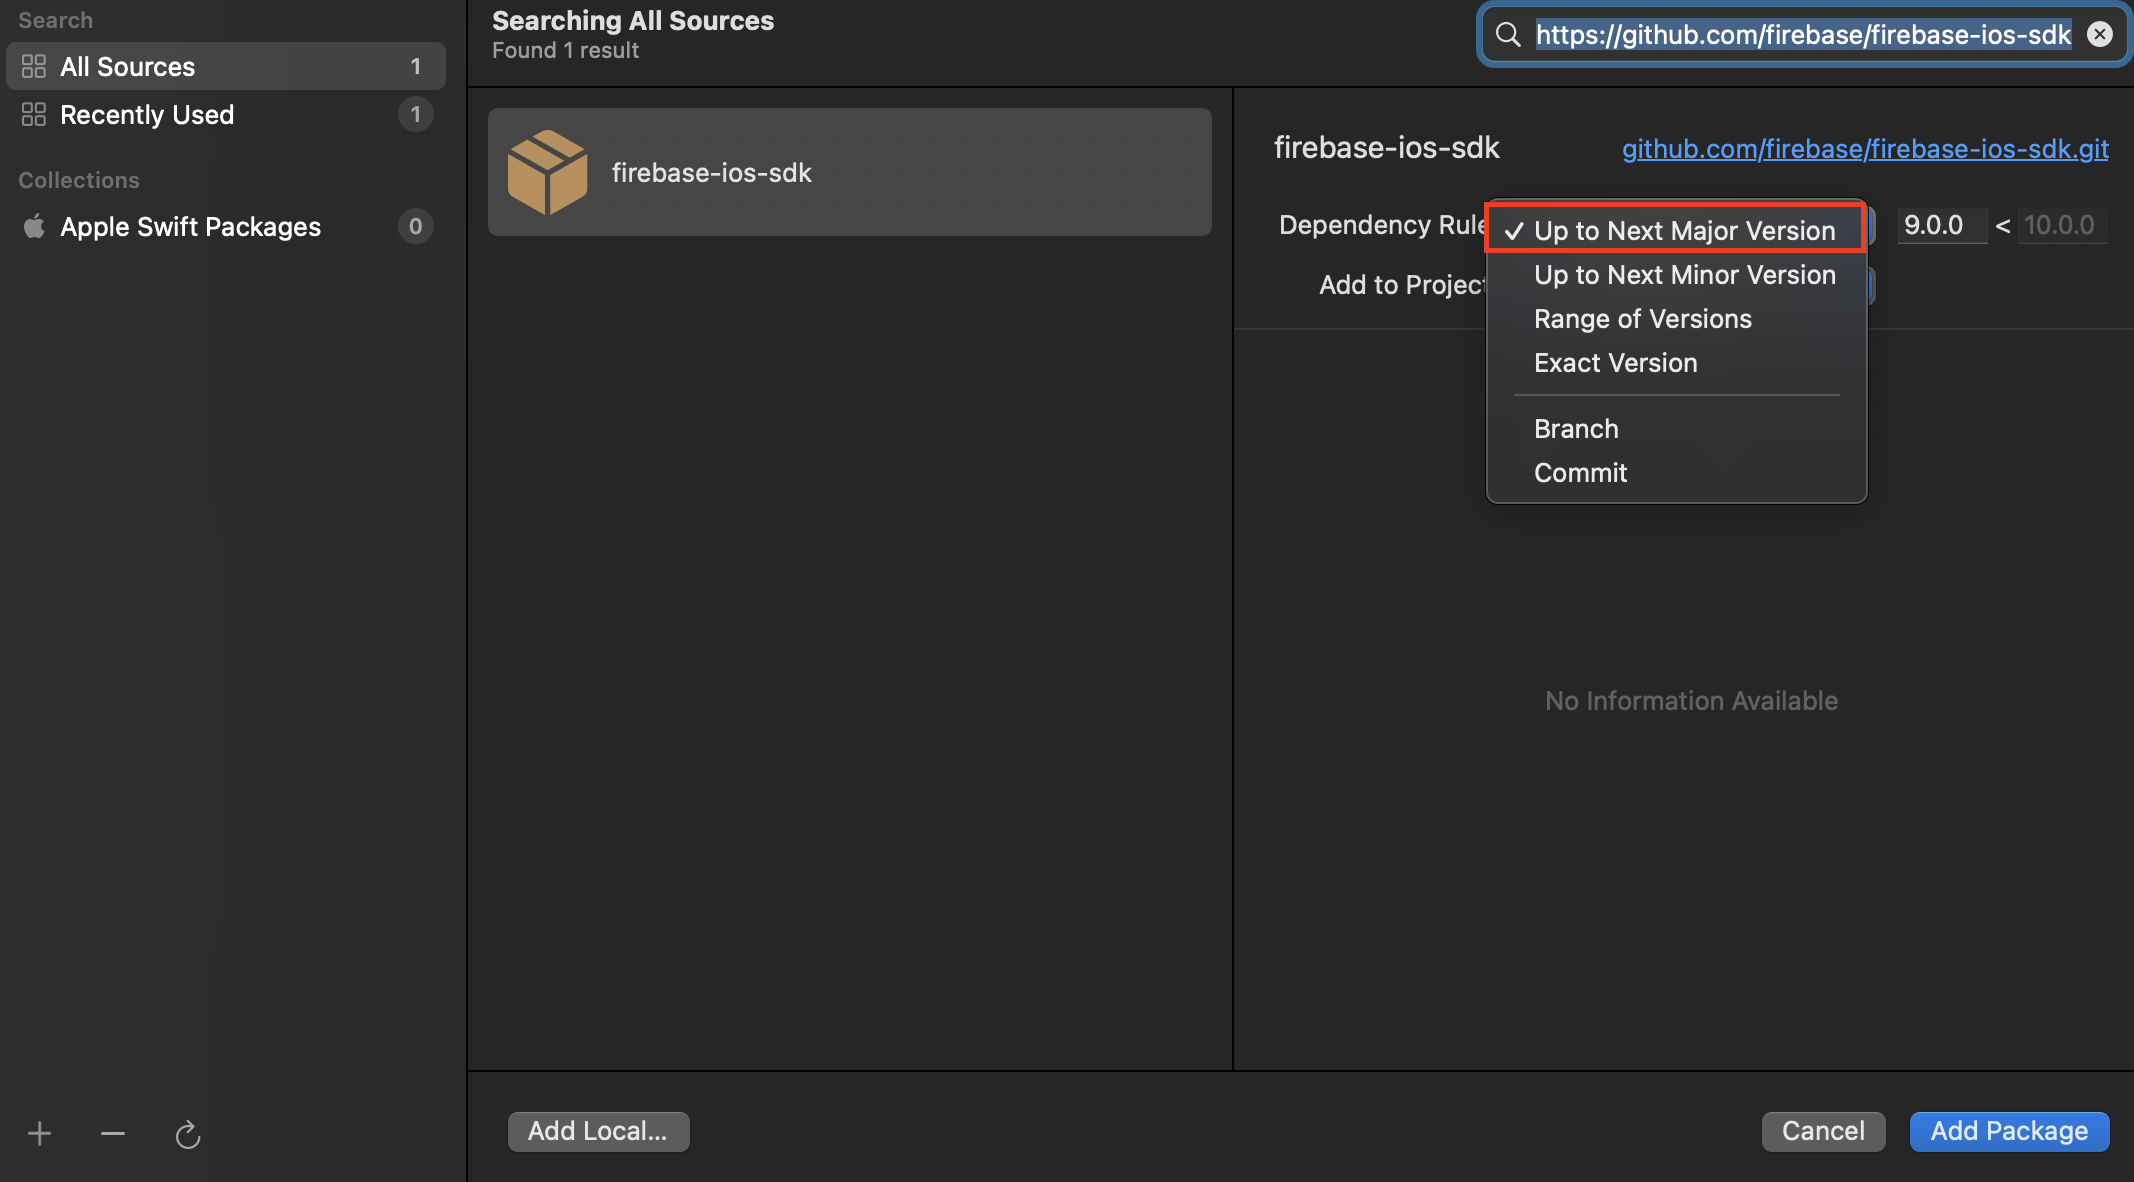The height and width of the screenshot is (1182, 2134).
Task: Choose Up to Next Minor Version
Action: coord(1676,274)
